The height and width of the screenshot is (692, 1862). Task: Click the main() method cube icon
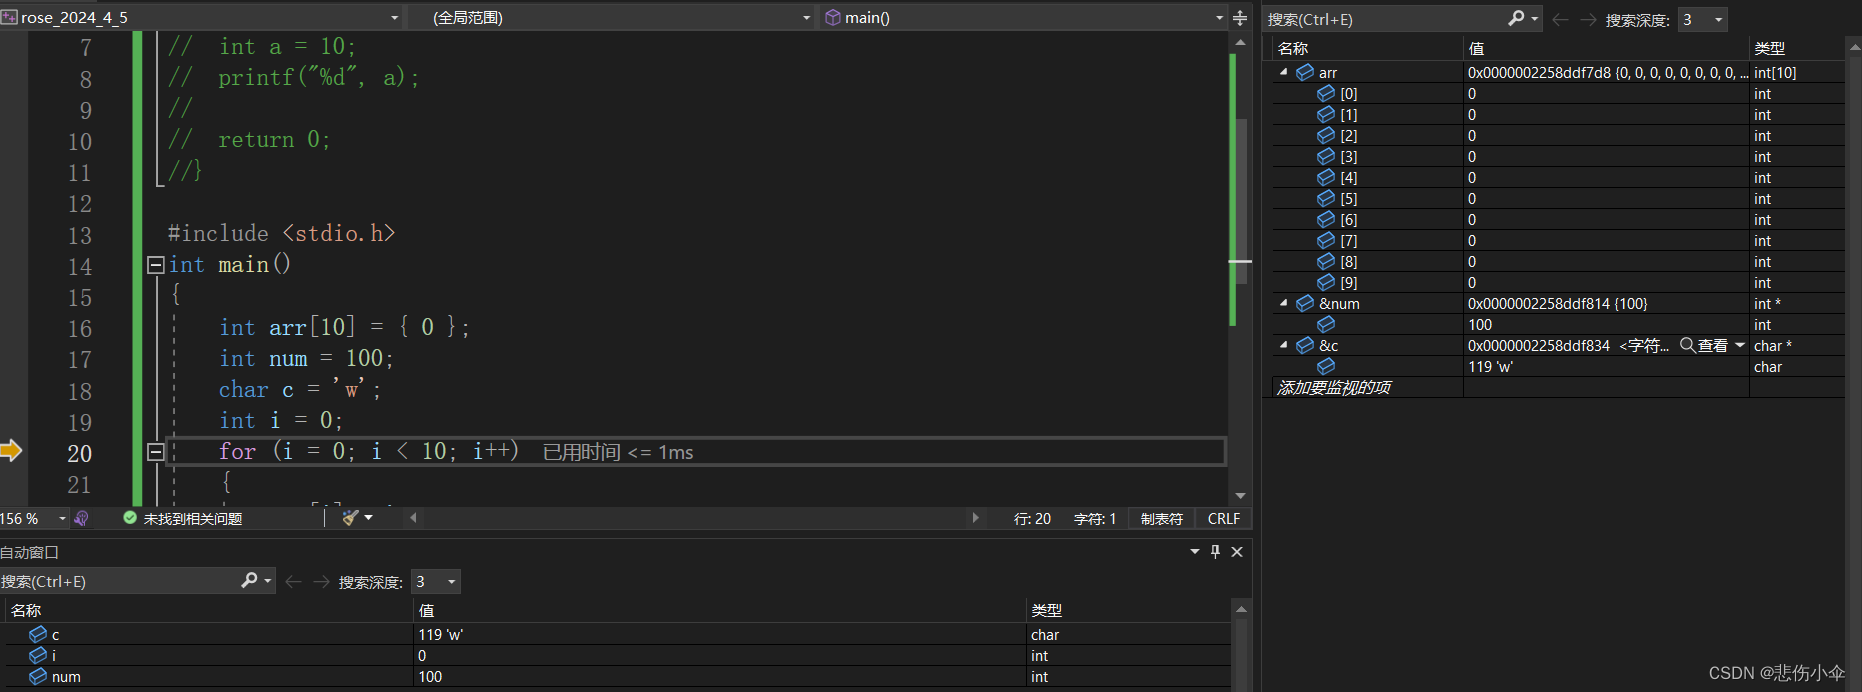[x=832, y=17]
